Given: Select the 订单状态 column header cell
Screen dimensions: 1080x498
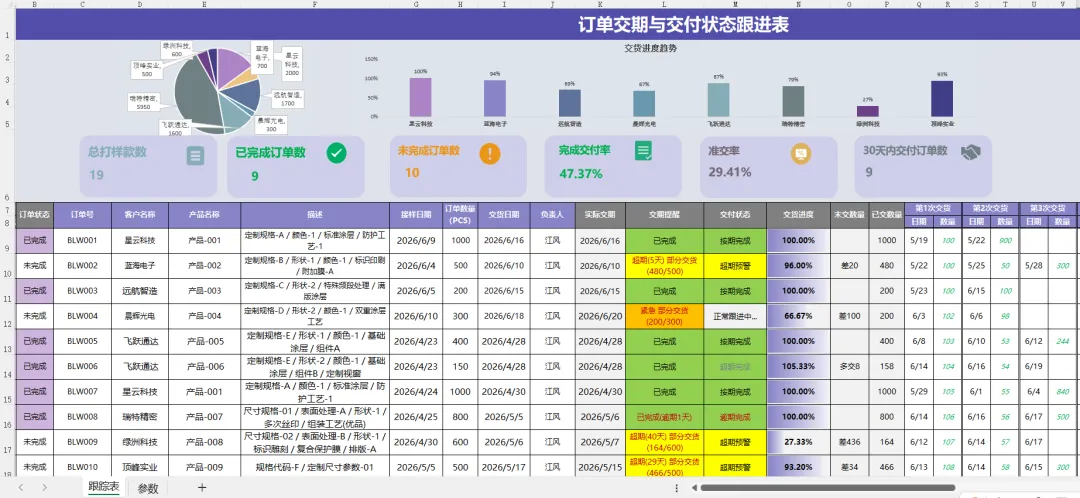Looking at the screenshot, I should [34, 215].
